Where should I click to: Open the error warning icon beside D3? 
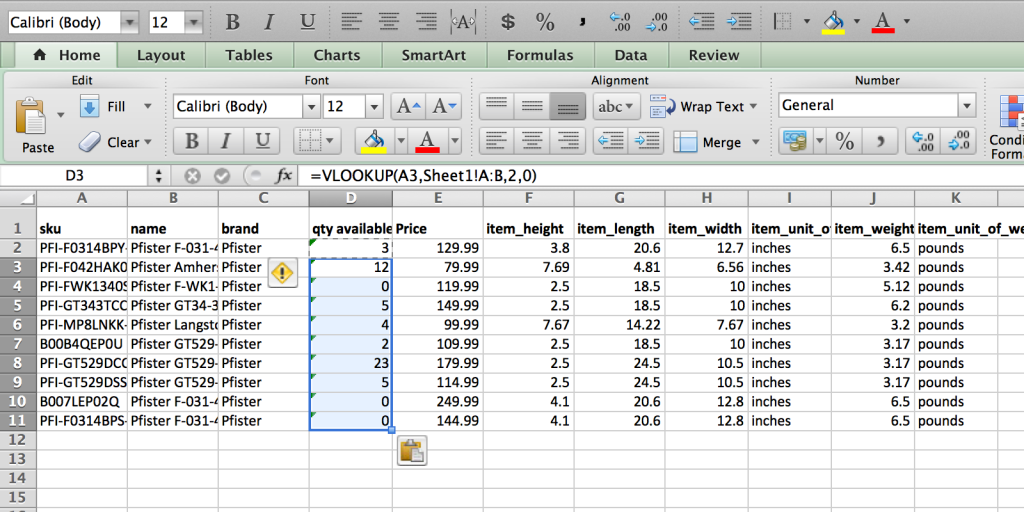click(282, 272)
